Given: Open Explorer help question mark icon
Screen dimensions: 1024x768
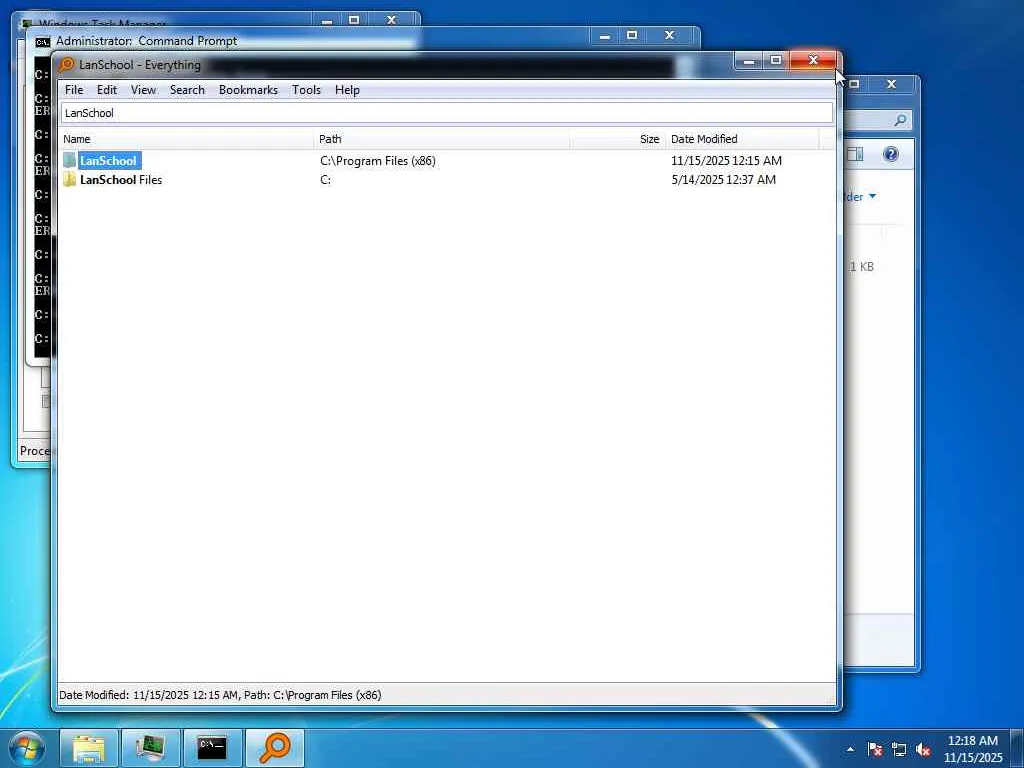Looking at the screenshot, I should (x=891, y=154).
